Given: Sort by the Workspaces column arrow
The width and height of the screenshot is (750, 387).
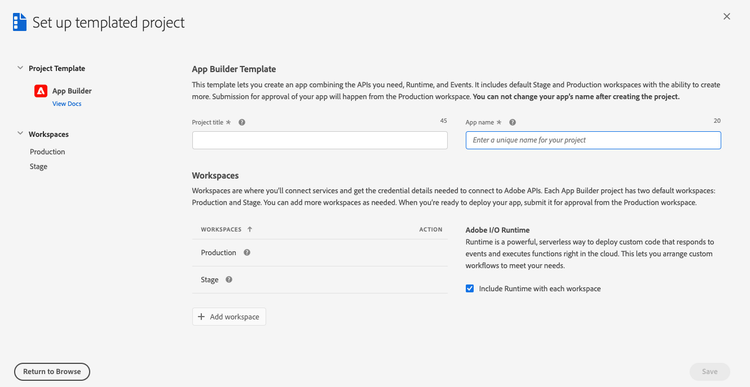Looking at the screenshot, I should click(x=250, y=230).
